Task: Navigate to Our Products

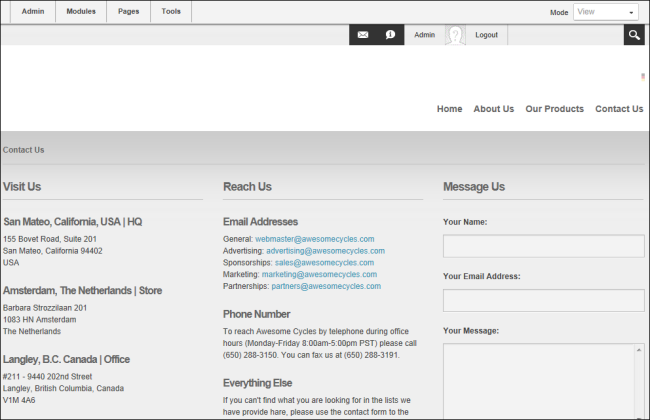Action: click(554, 109)
